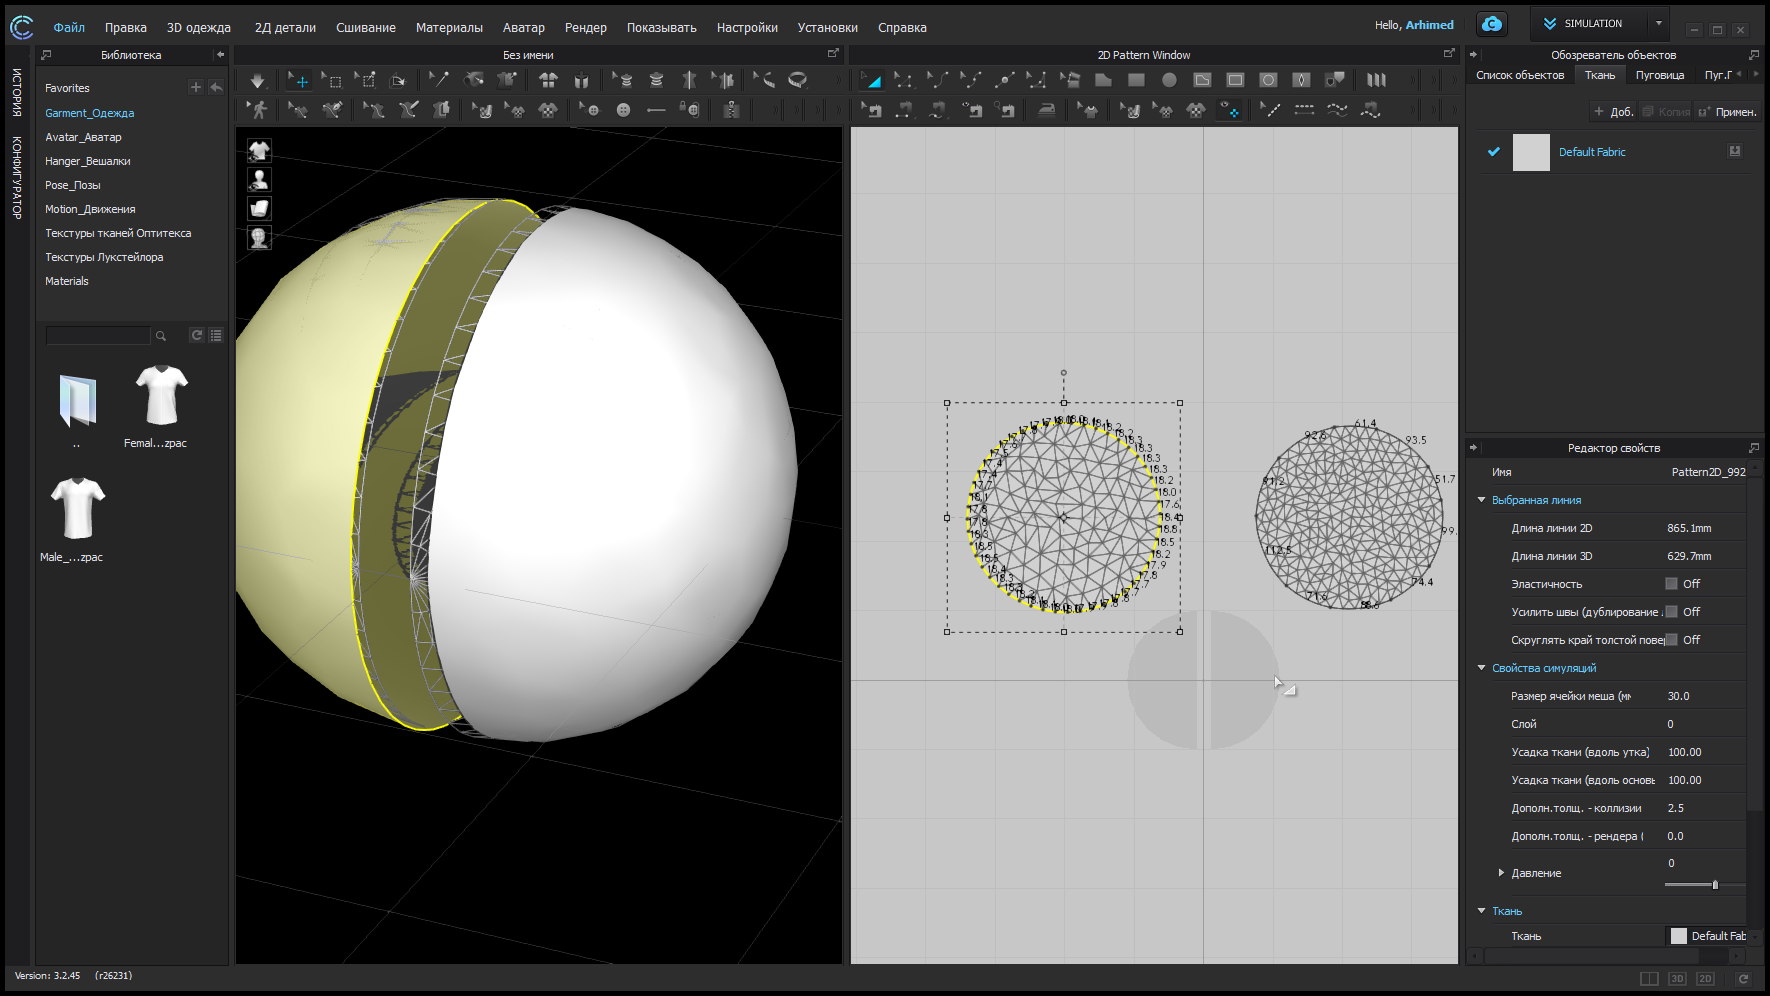Open the SIMULATION mode dropdown arrow

(x=1659, y=24)
